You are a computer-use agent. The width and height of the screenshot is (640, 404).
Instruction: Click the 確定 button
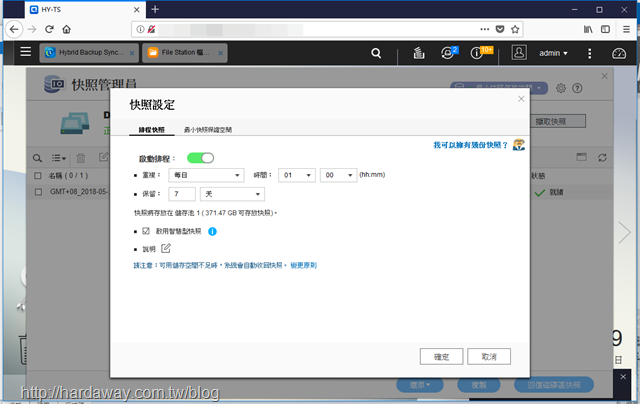[x=441, y=356]
